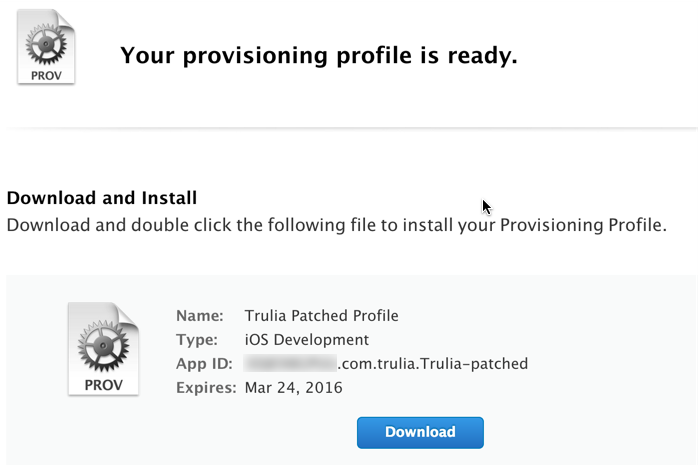Image resolution: width=699 pixels, height=465 pixels.
Task: Select the com.trulia.Trulia-patched identifier text
Action: click(433, 364)
